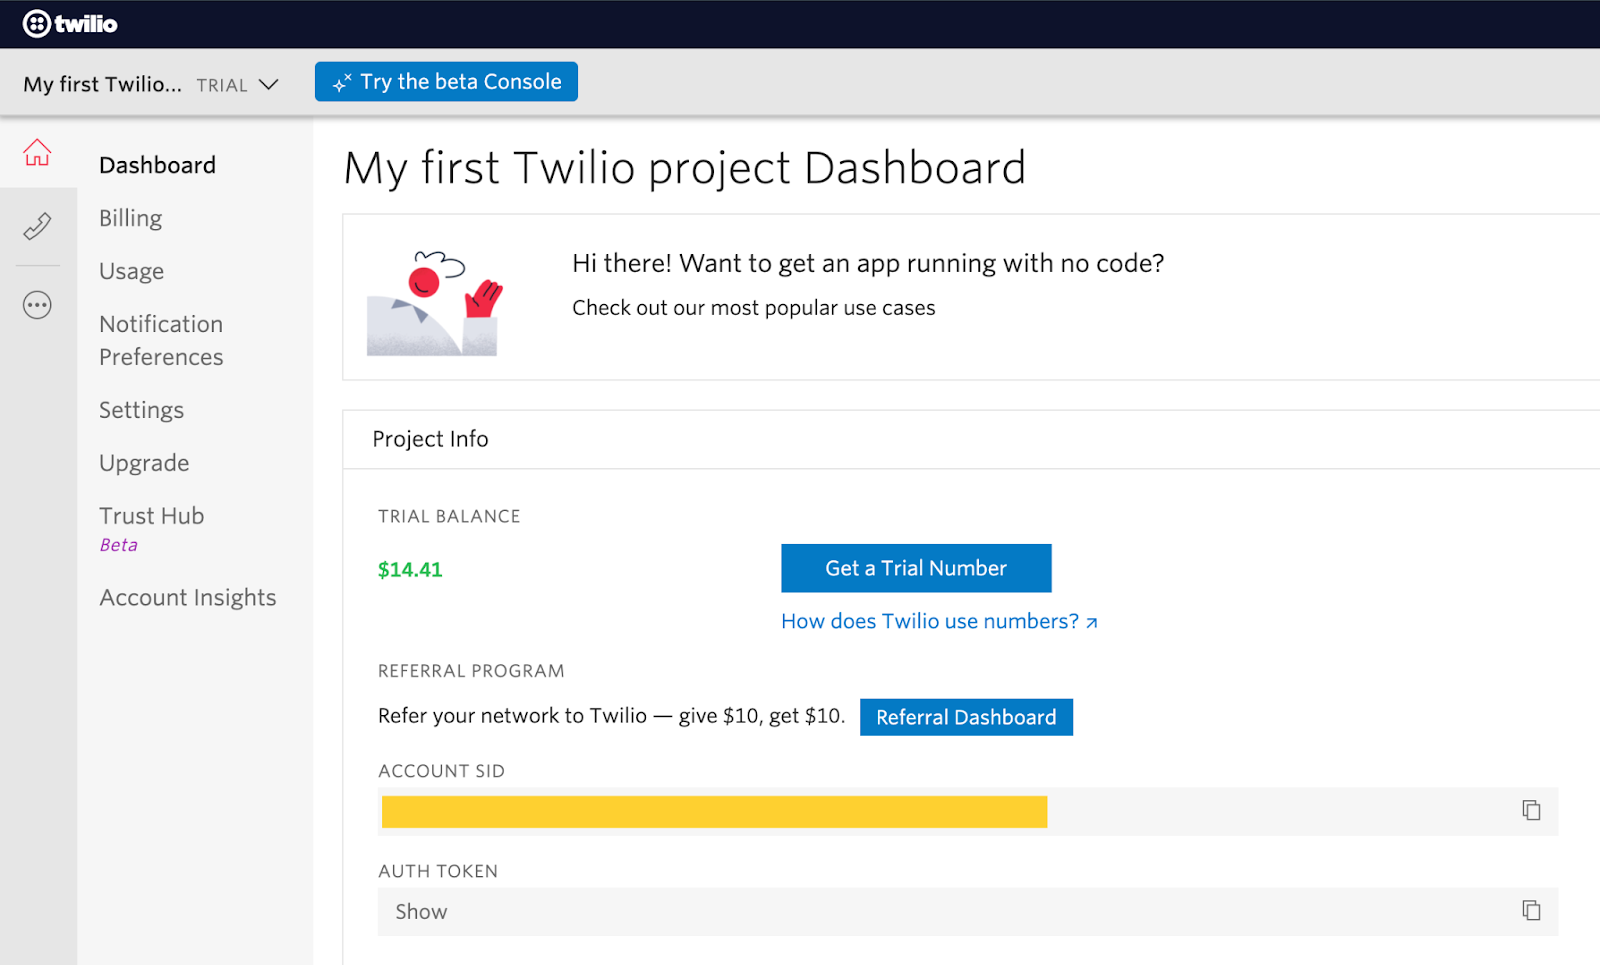Open Account Insights page
Viewport: 1600px width, 965px height.
[x=188, y=597]
